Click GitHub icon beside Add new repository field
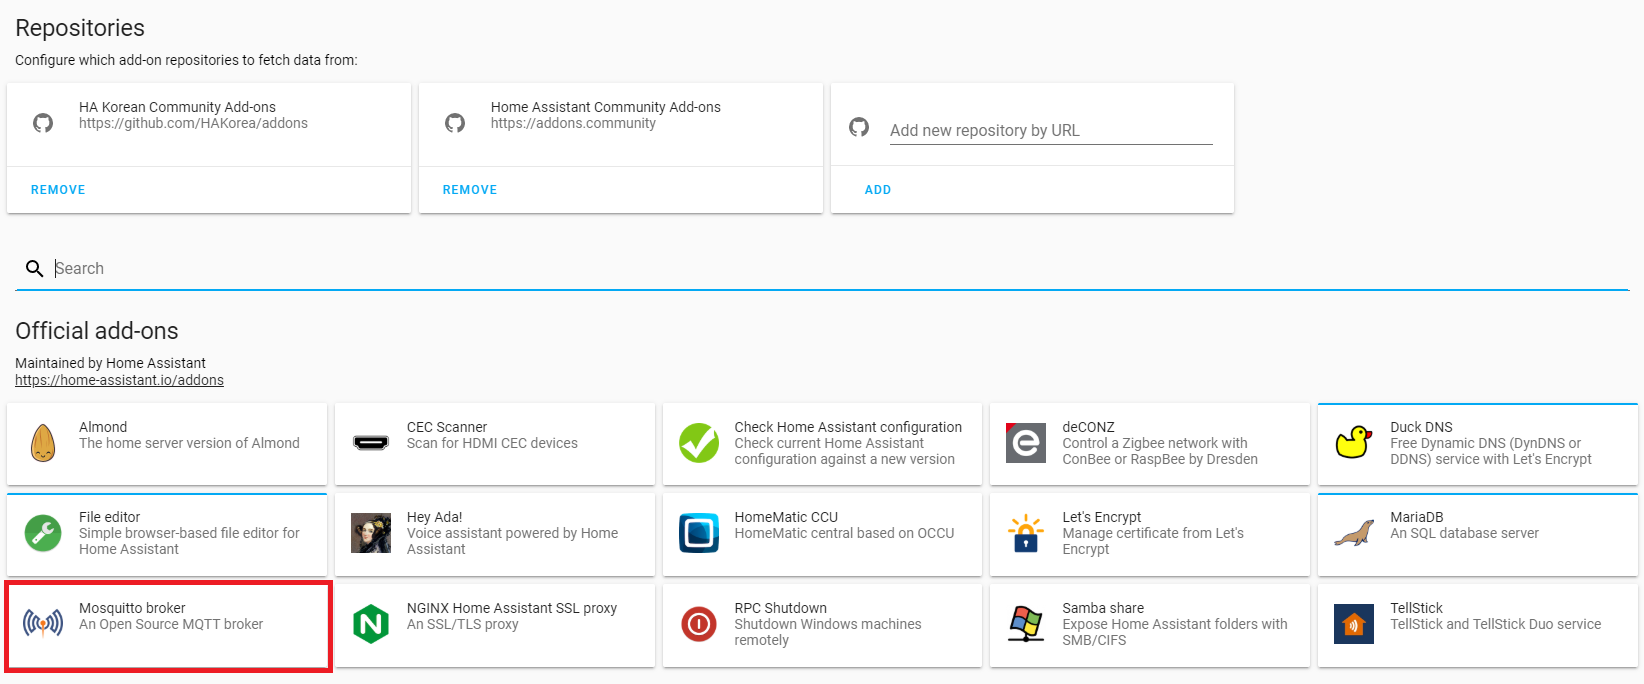Viewport: 1644px width, 684px height. [859, 127]
